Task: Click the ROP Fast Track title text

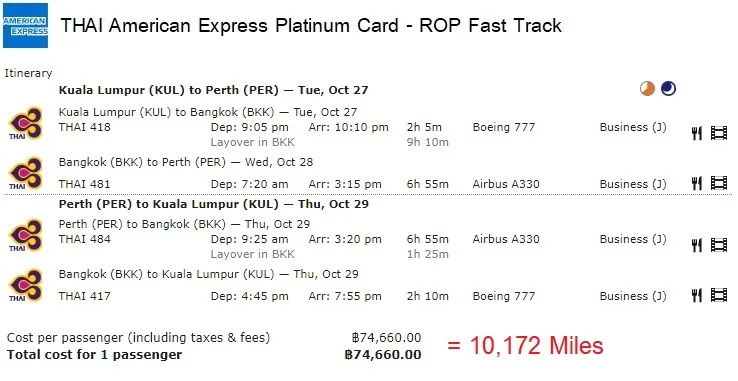Action: (x=490, y=25)
